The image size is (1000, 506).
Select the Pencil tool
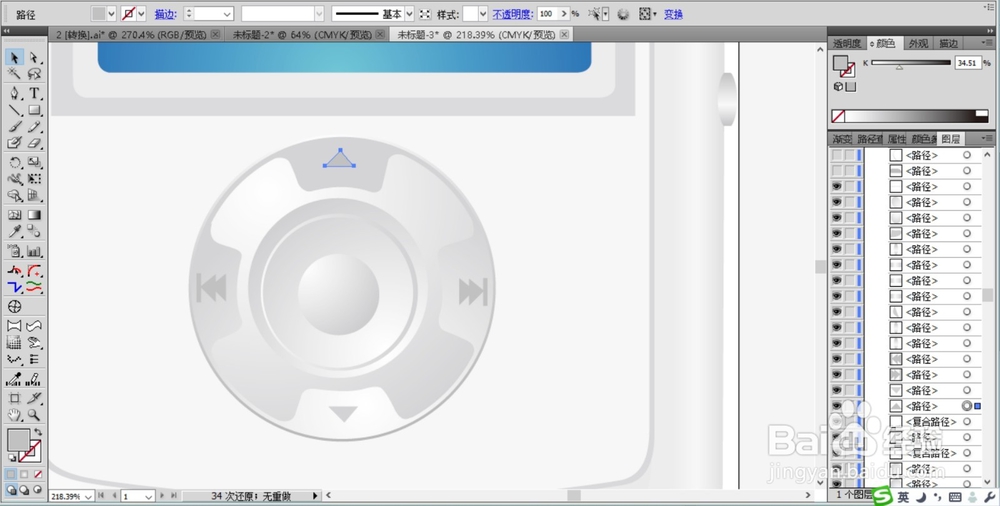click(x=34, y=127)
